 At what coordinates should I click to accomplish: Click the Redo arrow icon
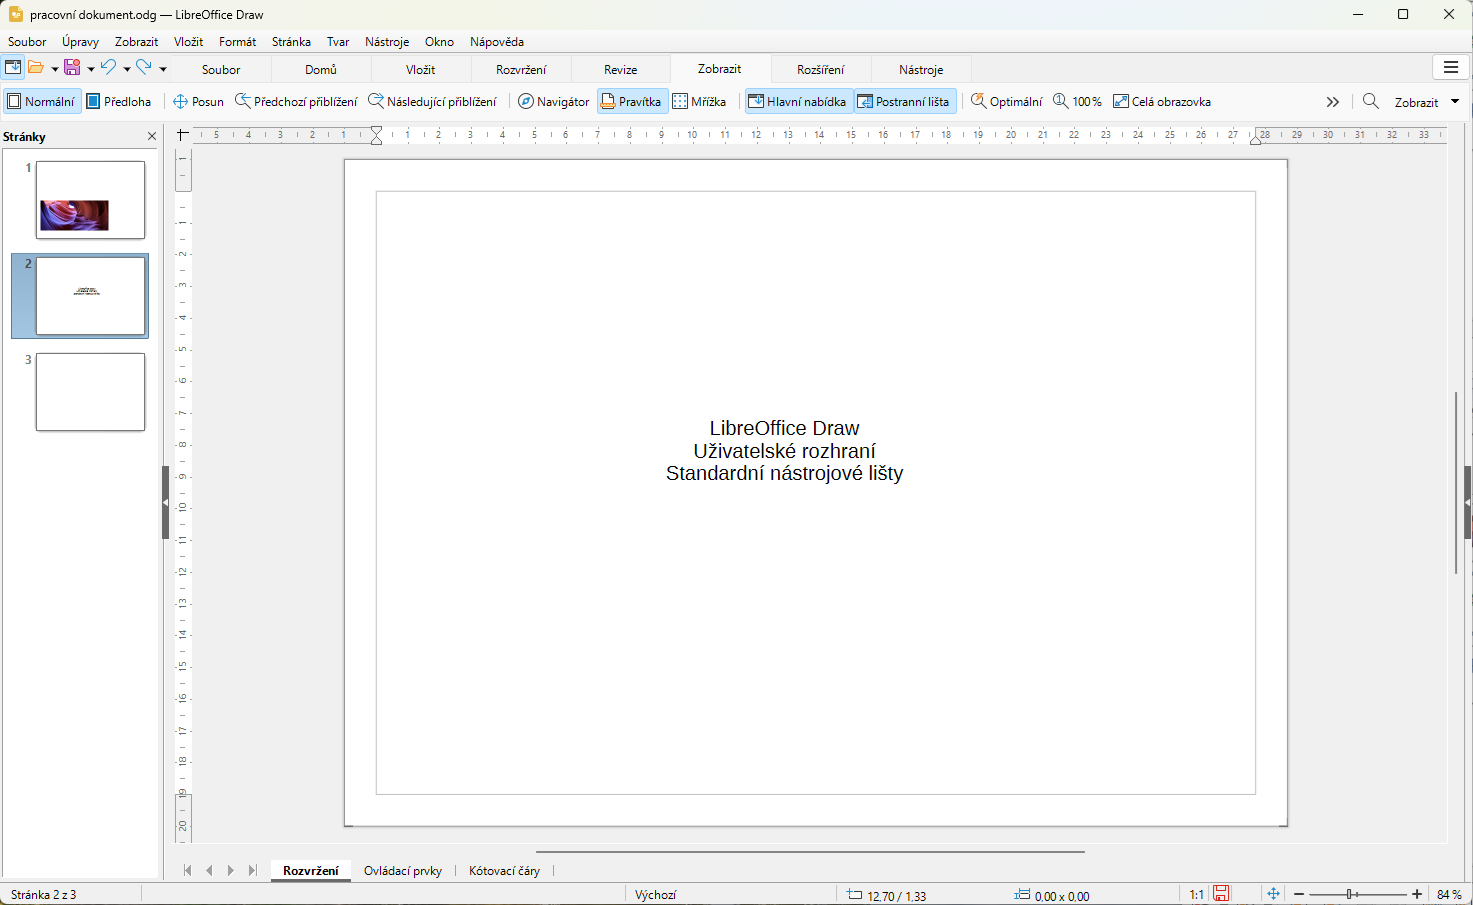click(144, 68)
